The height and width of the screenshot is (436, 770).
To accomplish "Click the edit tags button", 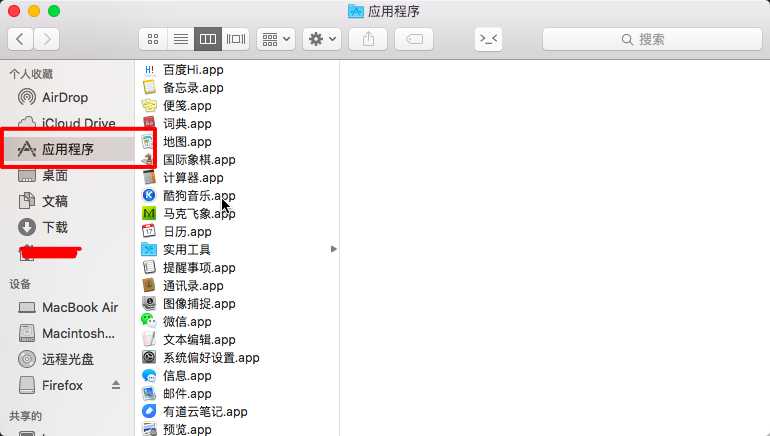I will point(414,39).
